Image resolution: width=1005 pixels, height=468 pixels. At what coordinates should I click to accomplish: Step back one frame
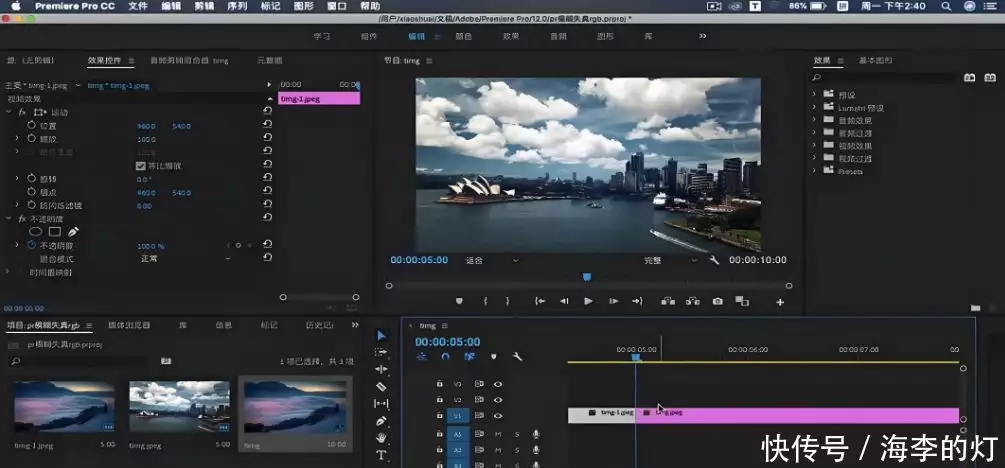click(x=564, y=301)
